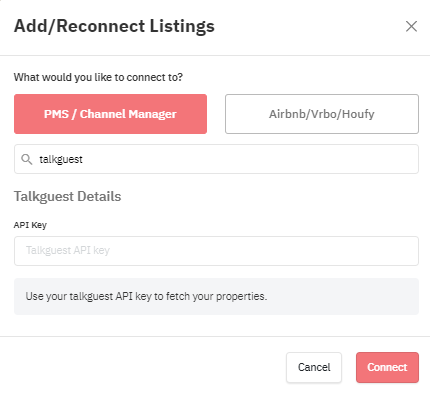The width and height of the screenshot is (430, 393).
Task: Click the word "Listings" in the dialog title
Action: point(182,26)
